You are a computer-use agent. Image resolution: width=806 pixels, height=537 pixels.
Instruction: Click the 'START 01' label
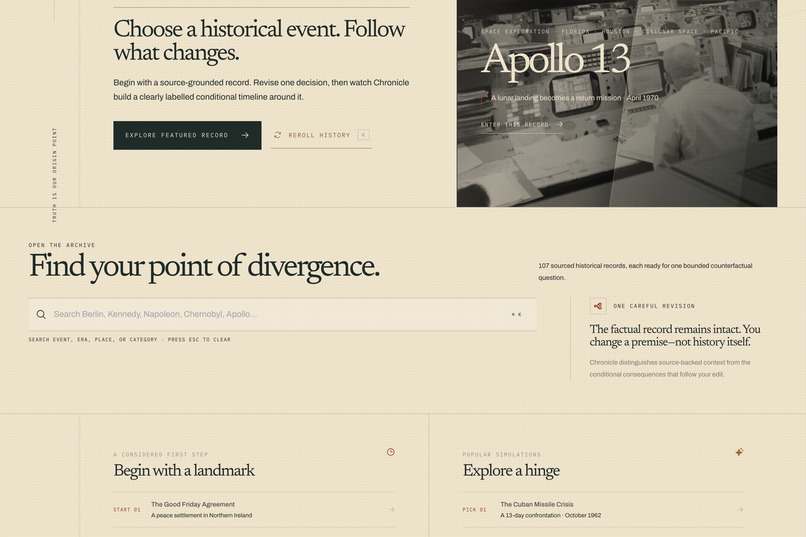127,510
